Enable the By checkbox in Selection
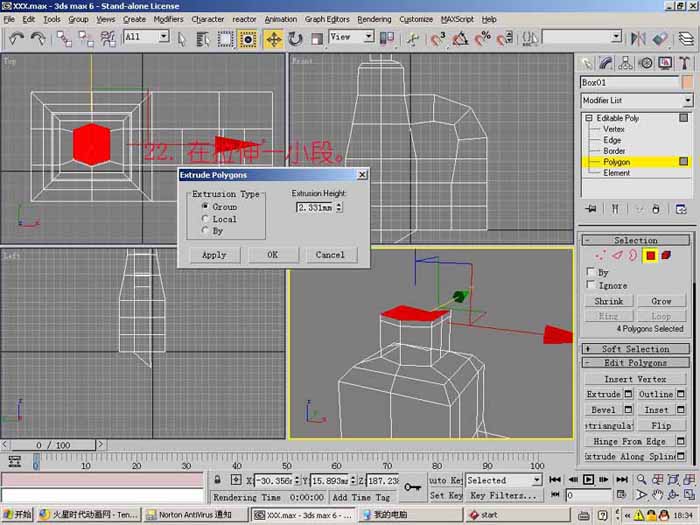700x525 pixels. click(591, 272)
